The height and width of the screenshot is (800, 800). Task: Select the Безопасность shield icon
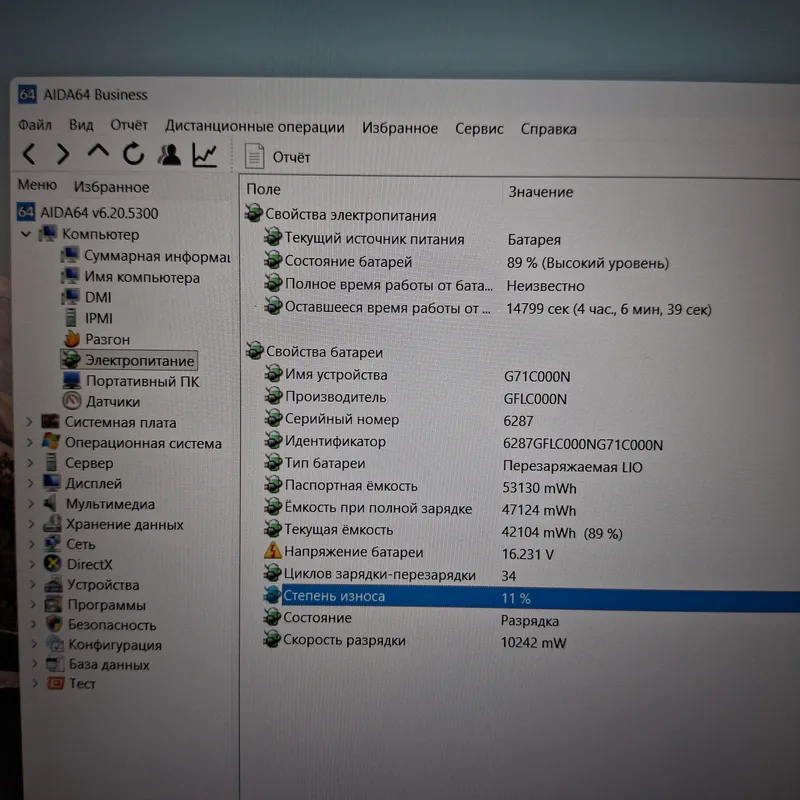[54, 624]
